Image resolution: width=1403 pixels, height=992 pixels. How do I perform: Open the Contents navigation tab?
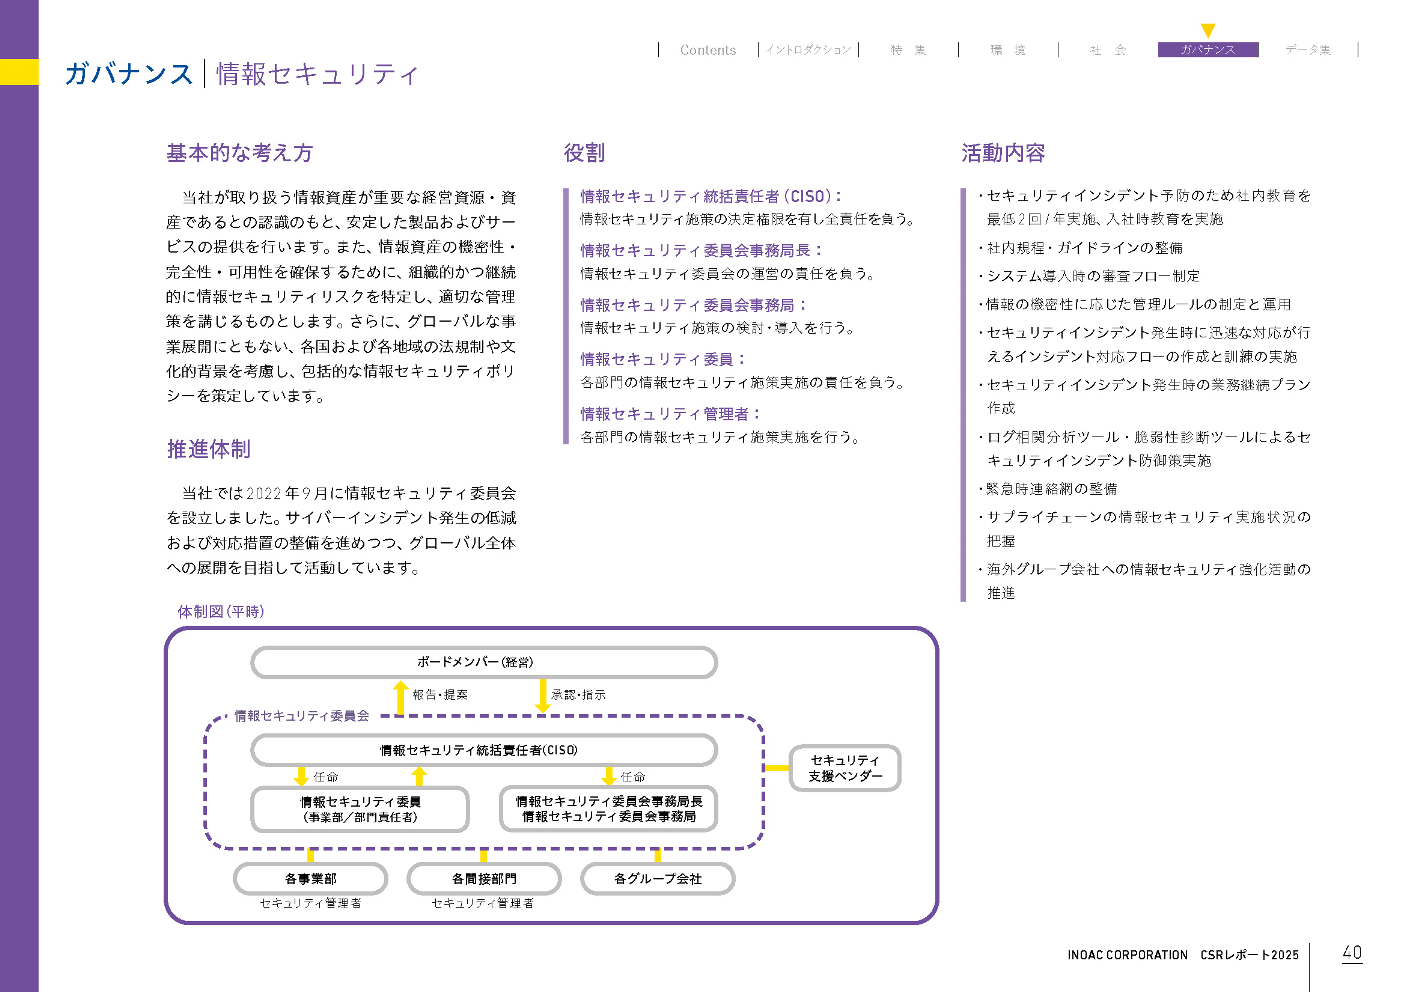[x=708, y=50]
